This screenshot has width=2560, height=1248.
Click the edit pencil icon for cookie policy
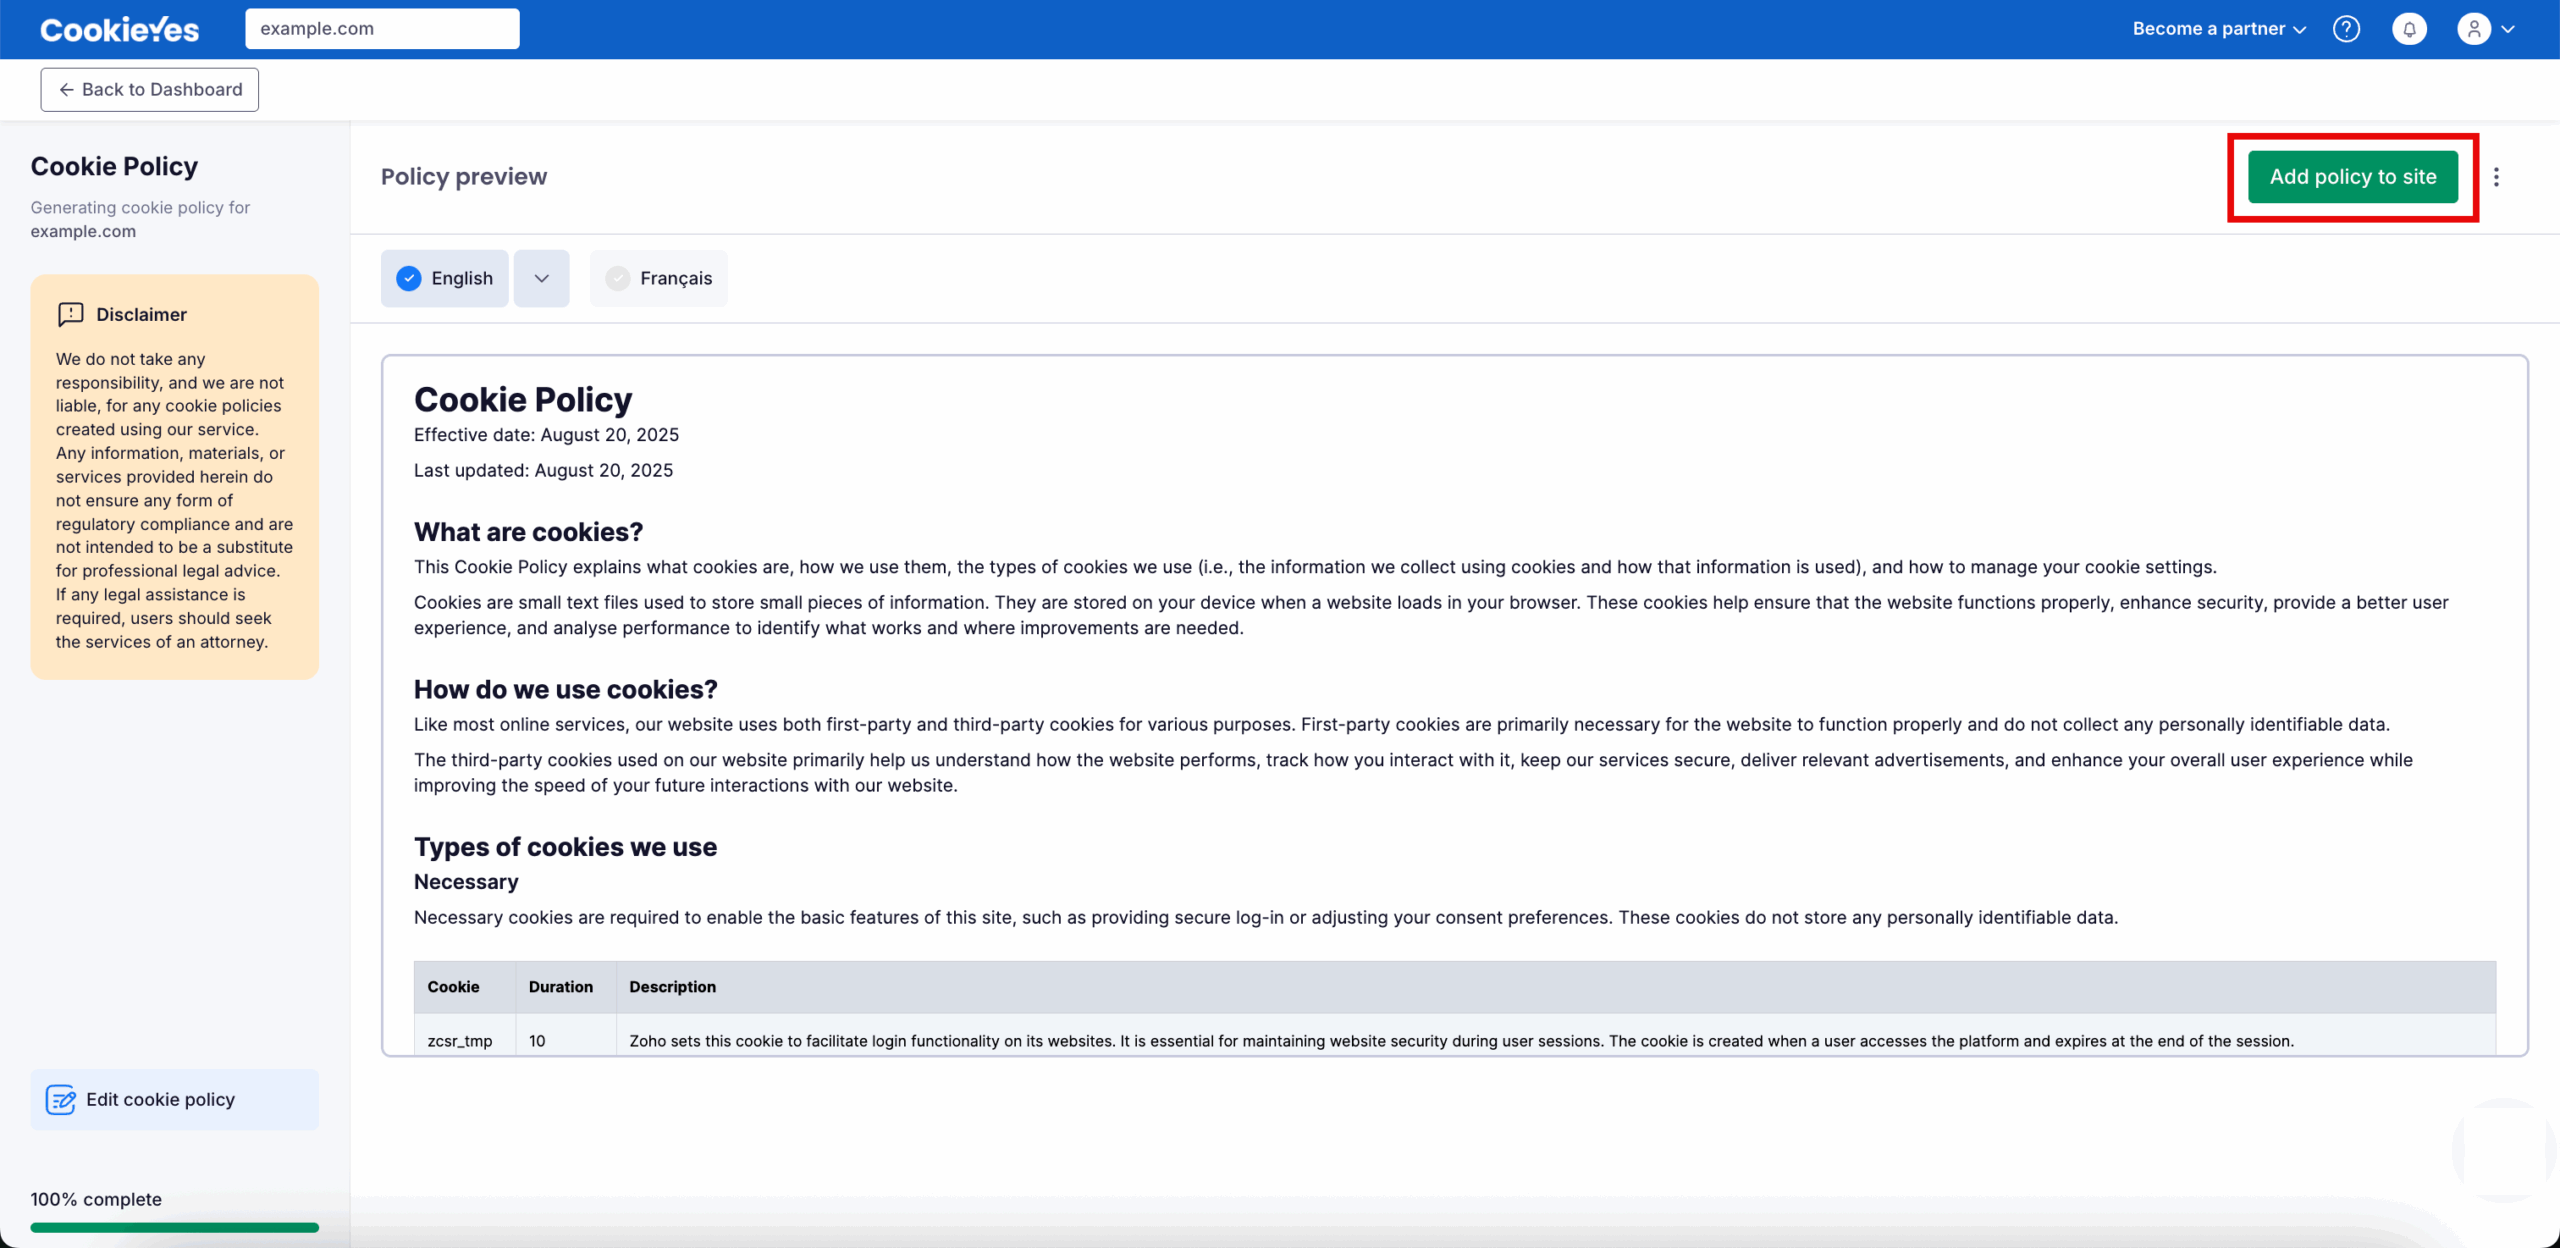coord(61,1099)
